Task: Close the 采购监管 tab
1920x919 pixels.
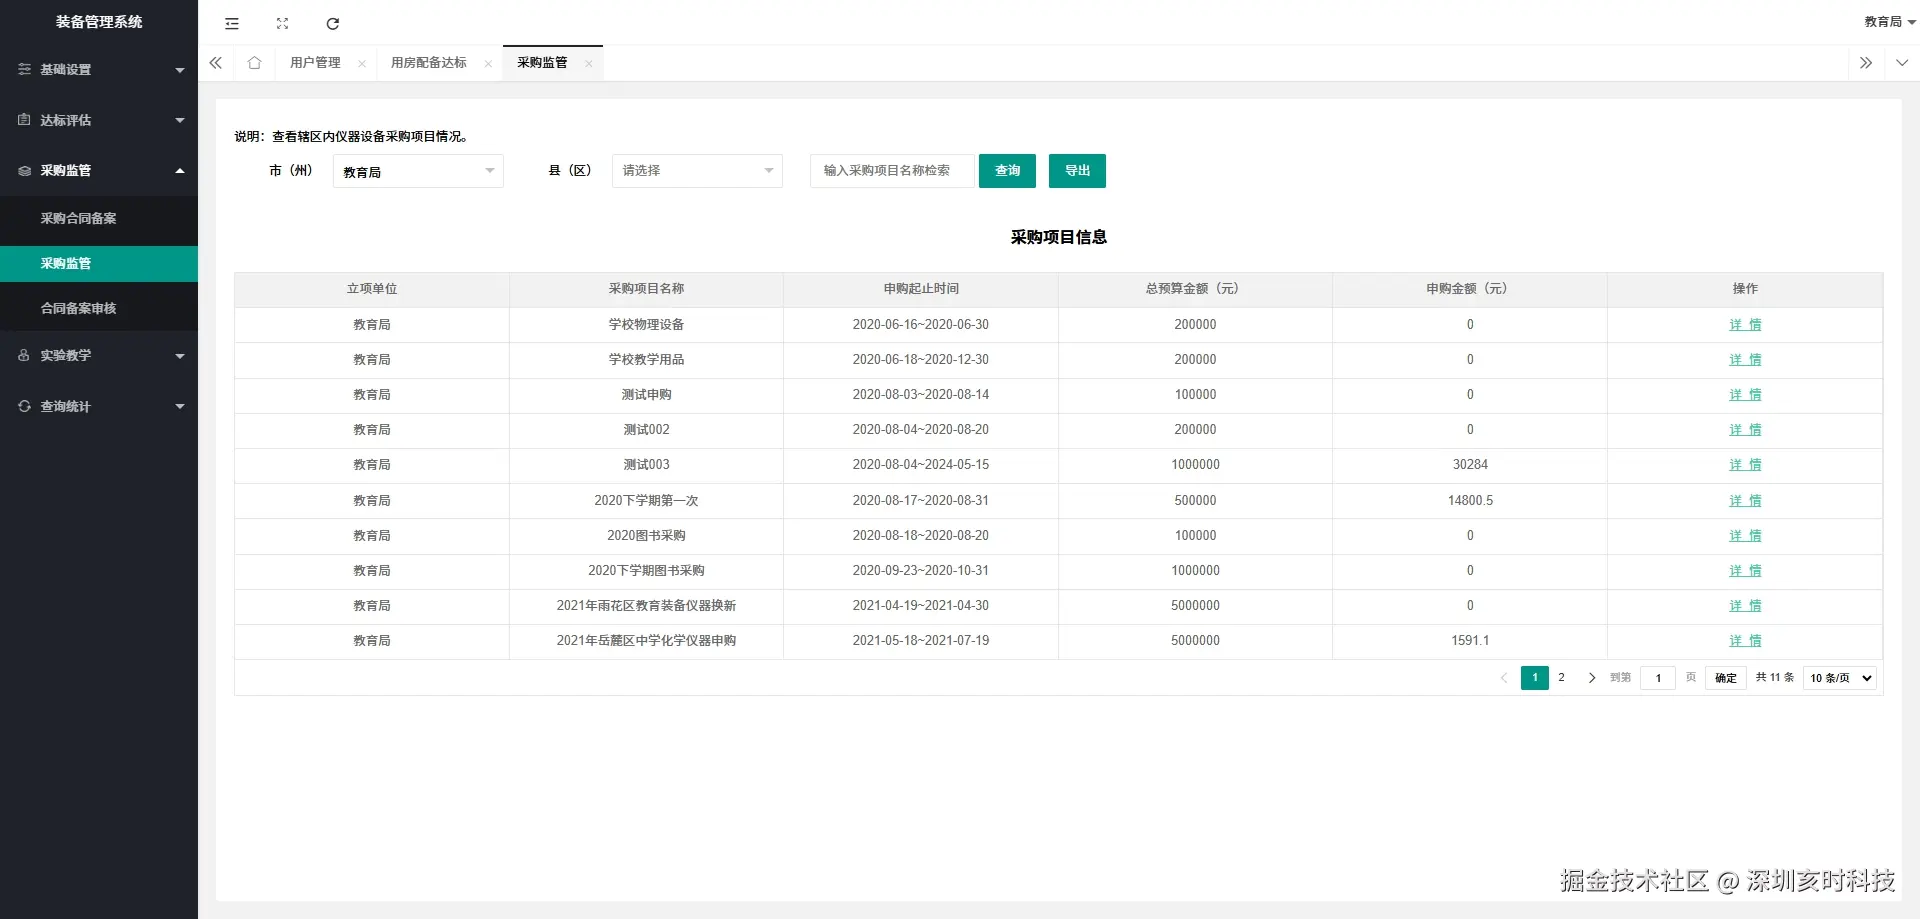Action: pyautogui.click(x=589, y=64)
